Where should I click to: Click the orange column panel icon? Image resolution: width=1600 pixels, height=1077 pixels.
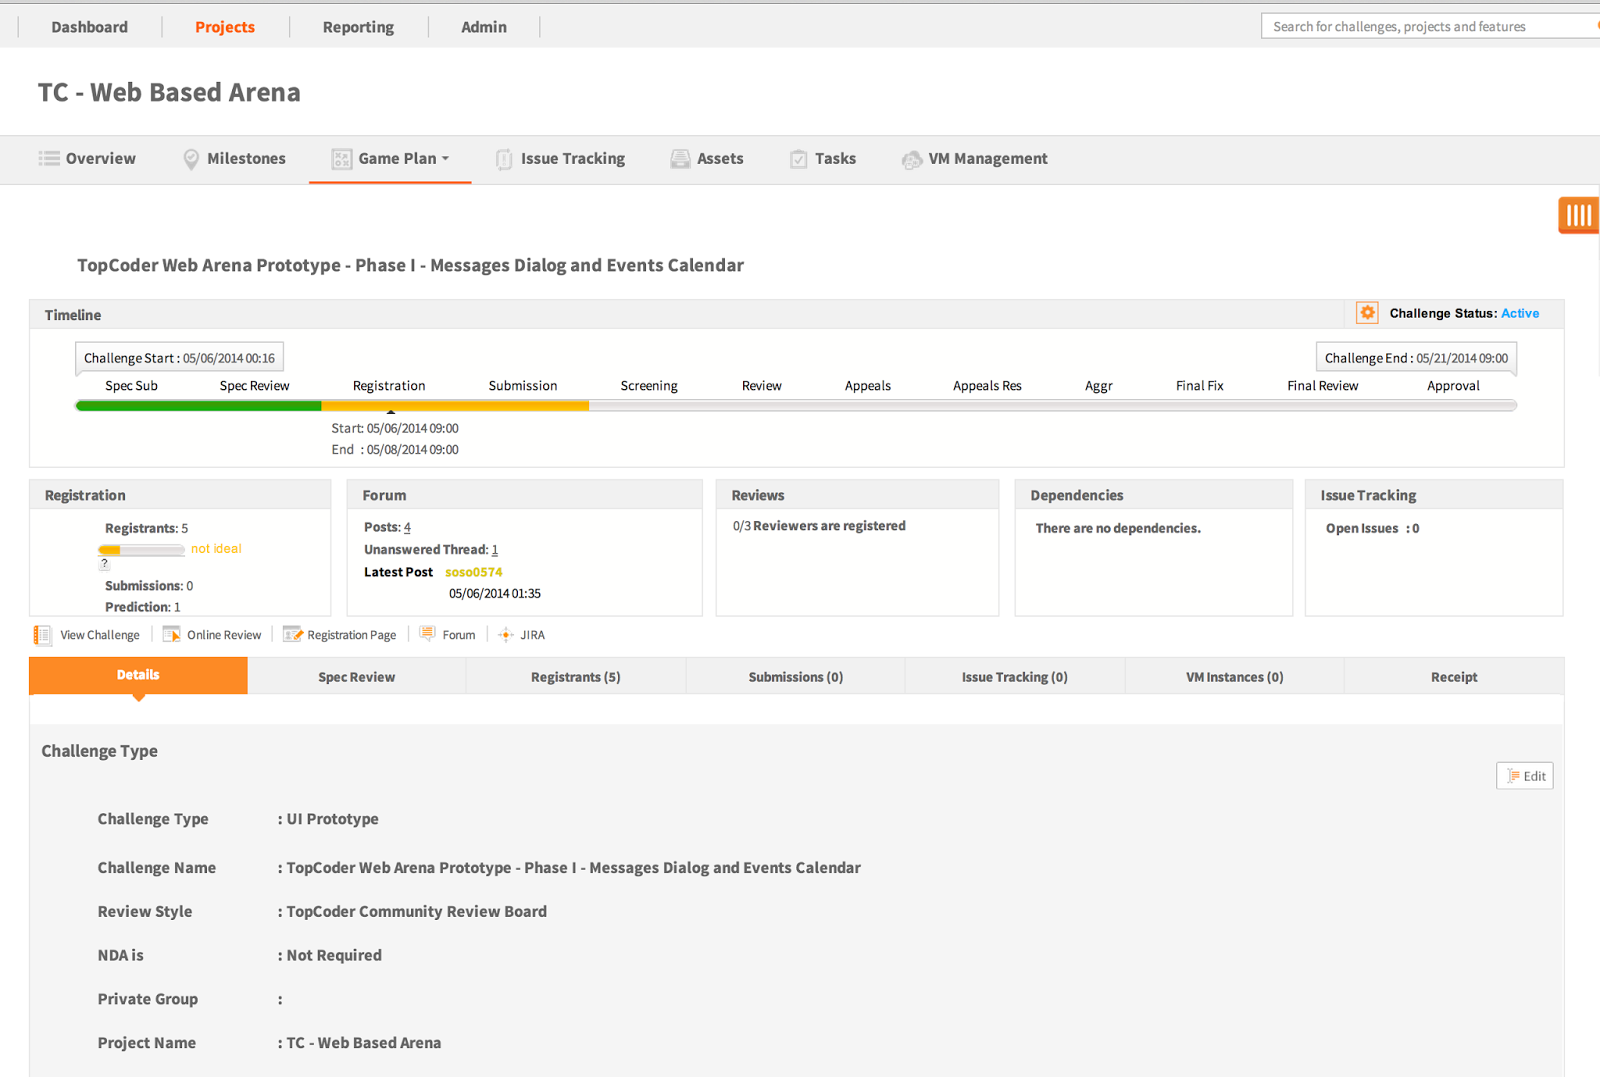coord(1578,215)
